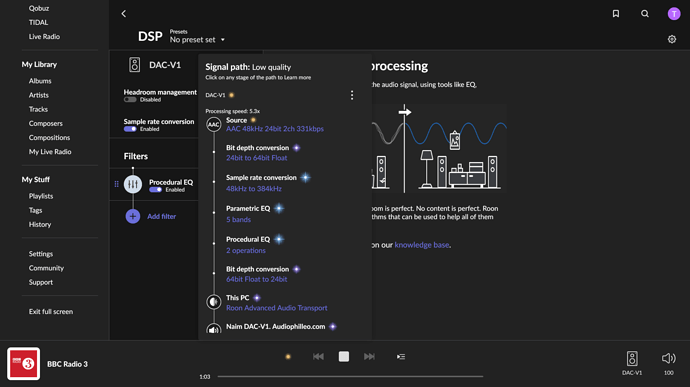Image resolution: width=690 pixels, height=387 pixels.
Task: Click the yellow dot beside DAC-V1 in signal path
Action: tap(231, 95)
